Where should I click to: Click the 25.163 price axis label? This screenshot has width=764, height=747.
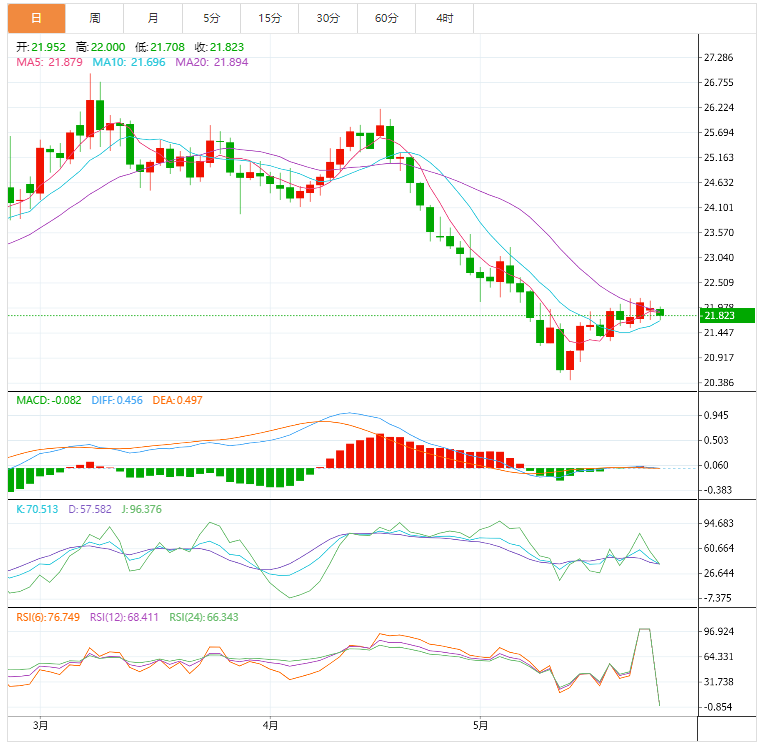[x=719, y=158]
